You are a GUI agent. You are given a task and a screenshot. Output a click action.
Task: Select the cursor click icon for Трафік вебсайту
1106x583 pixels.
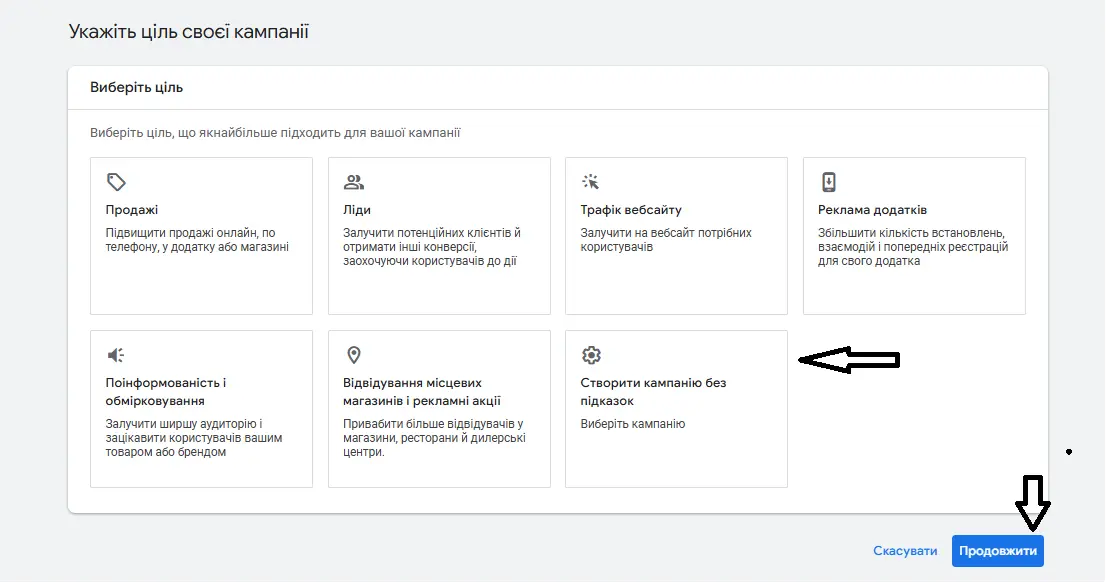tap(591, 182)
